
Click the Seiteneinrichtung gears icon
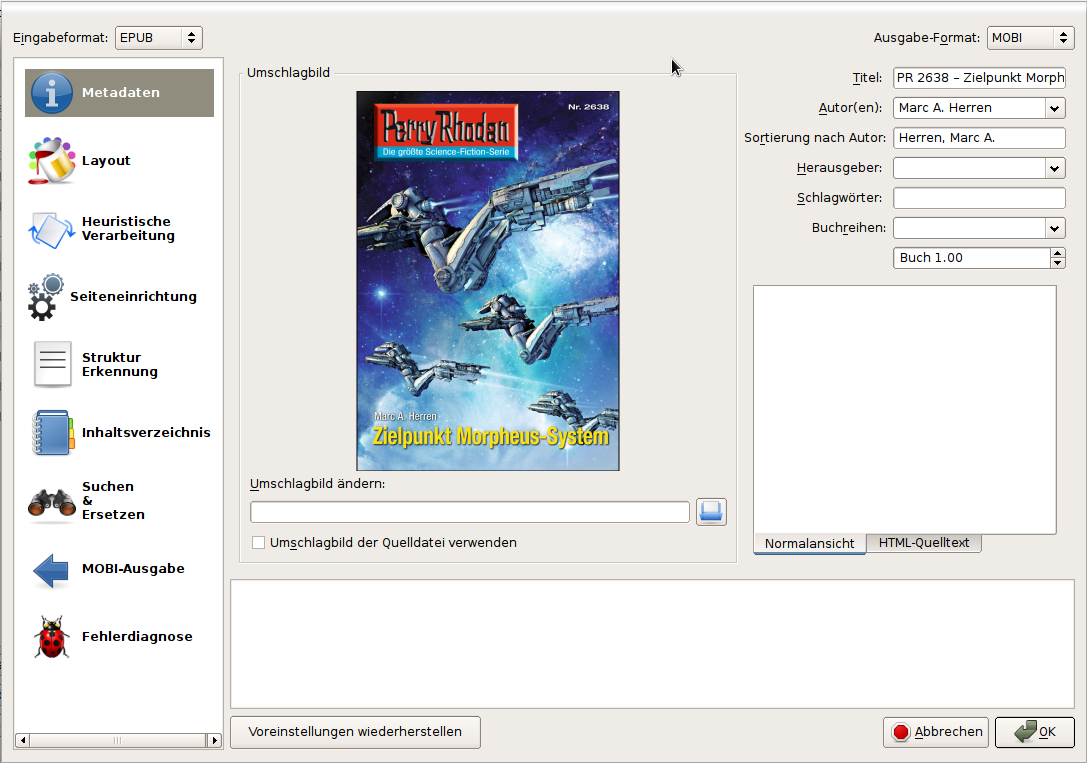coord(46,297)
